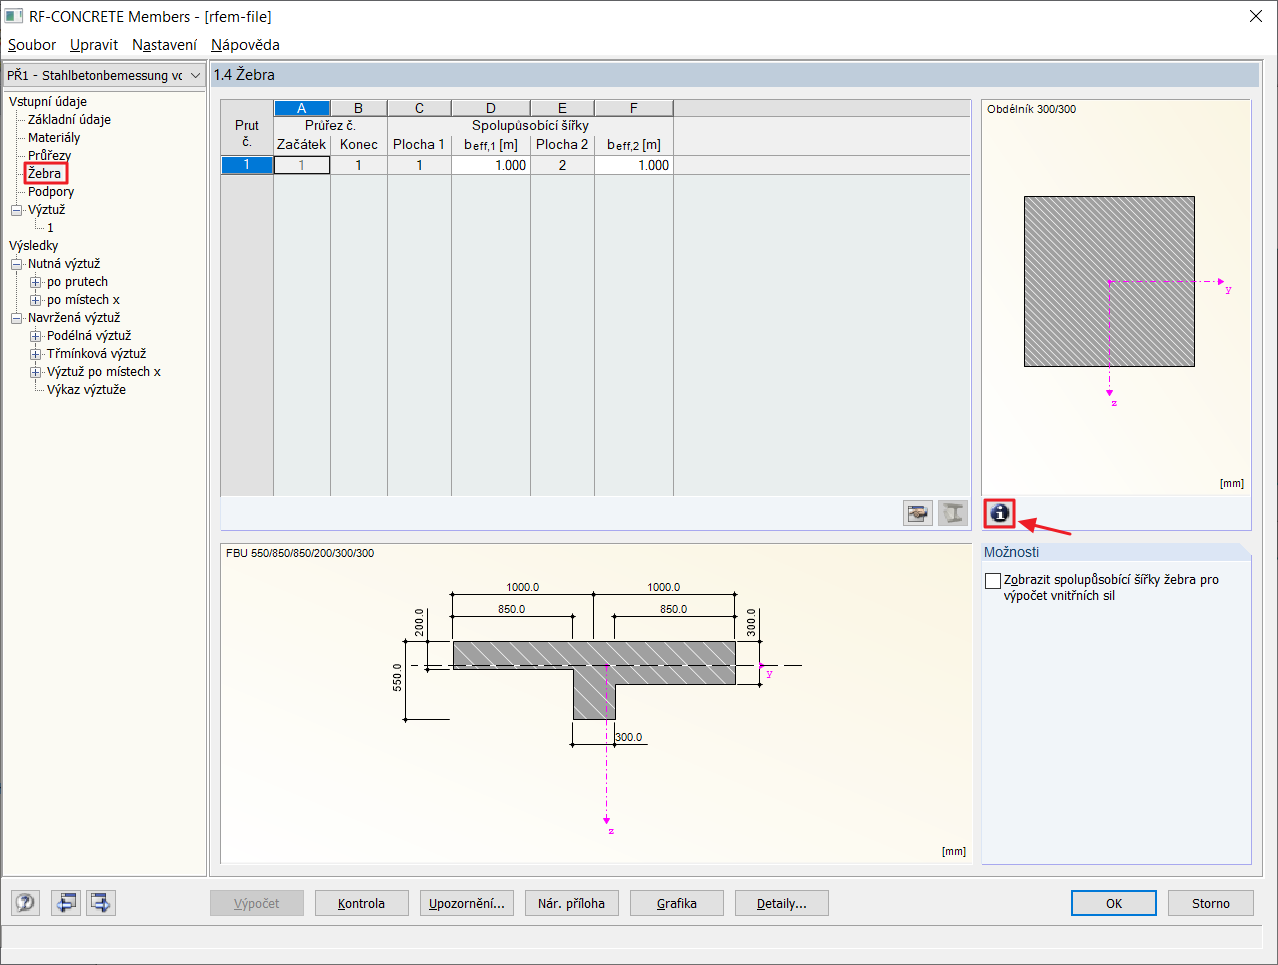
Task: Click the Grafika button
Action: pyautogui.click(x=677, y=903)
